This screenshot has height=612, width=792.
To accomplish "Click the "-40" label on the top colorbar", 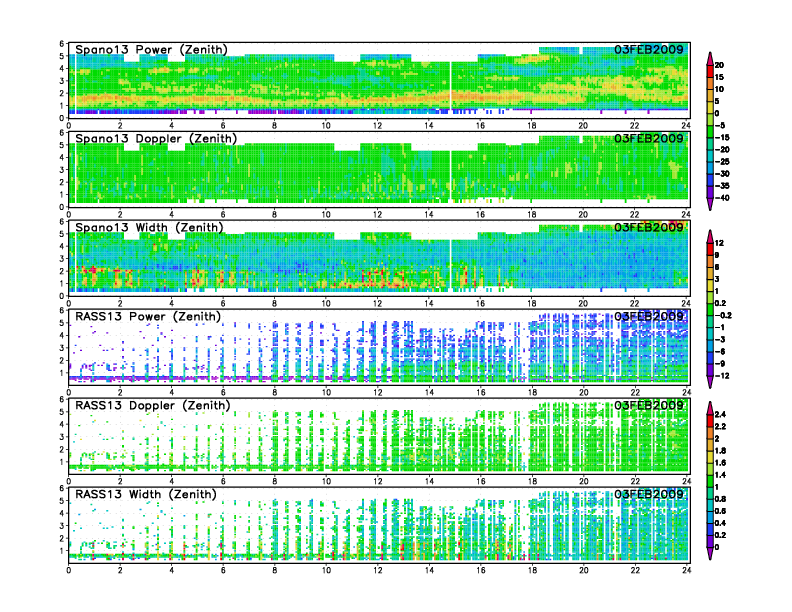I will click(722, 198).
